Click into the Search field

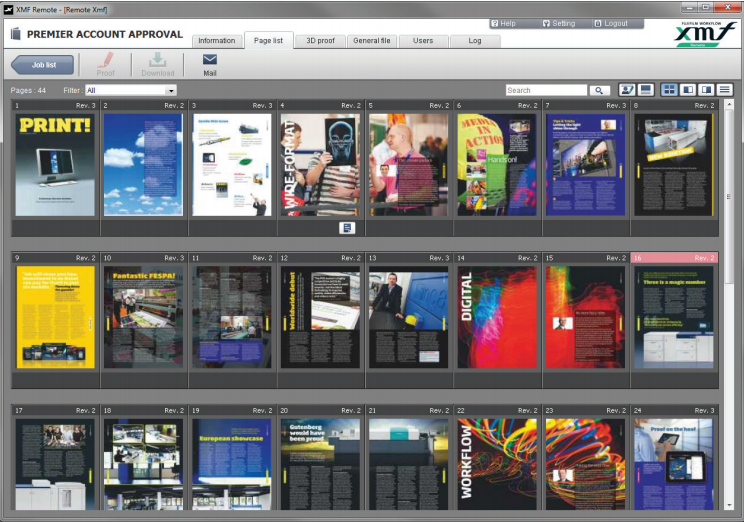coord(546,90)
